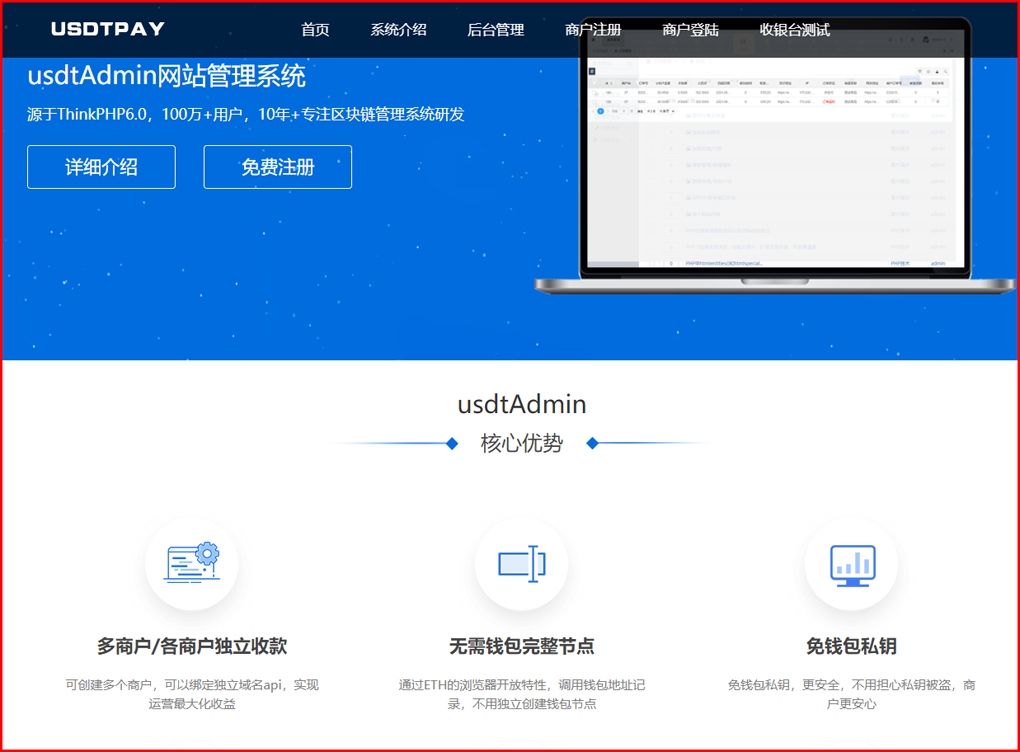The width and height of the screenshot is (1020, 752).
Task: Click the 多商户/各商户独立收款 heading
Action: point(192,646)
